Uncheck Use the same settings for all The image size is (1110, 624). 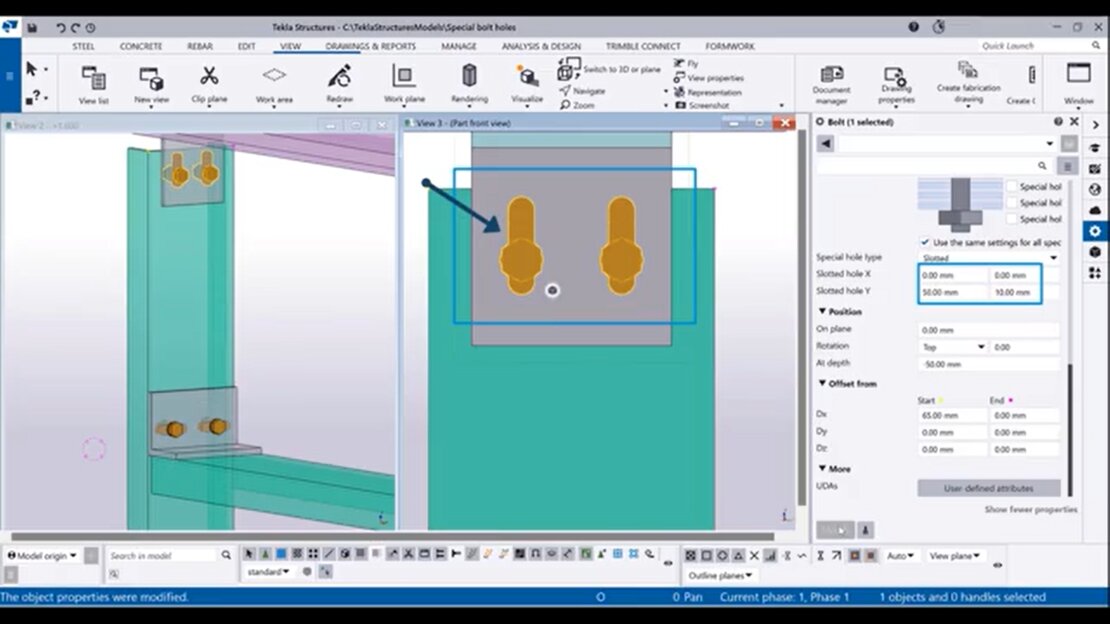pyautogui.click(x=925, y=242)
